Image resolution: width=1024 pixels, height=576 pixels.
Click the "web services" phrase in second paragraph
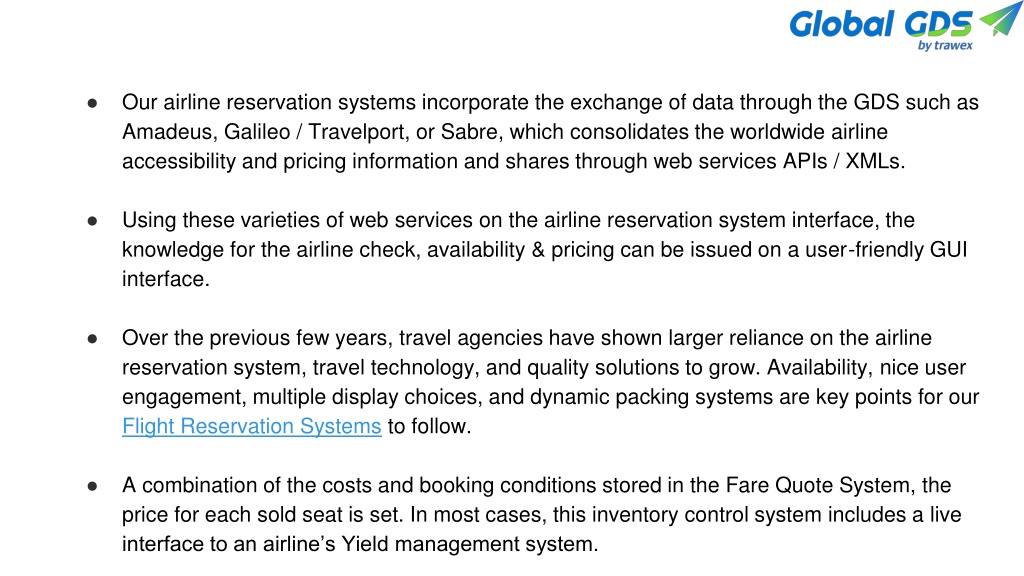pyautogui.click(x=410, y=221)
